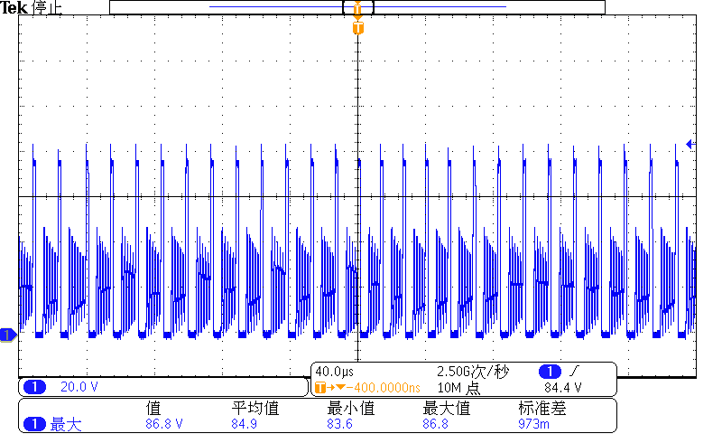Click the 20.0 V vertical scale readout
The height and width of the screenshot is (434, 722).
click(x=79, y=387)
